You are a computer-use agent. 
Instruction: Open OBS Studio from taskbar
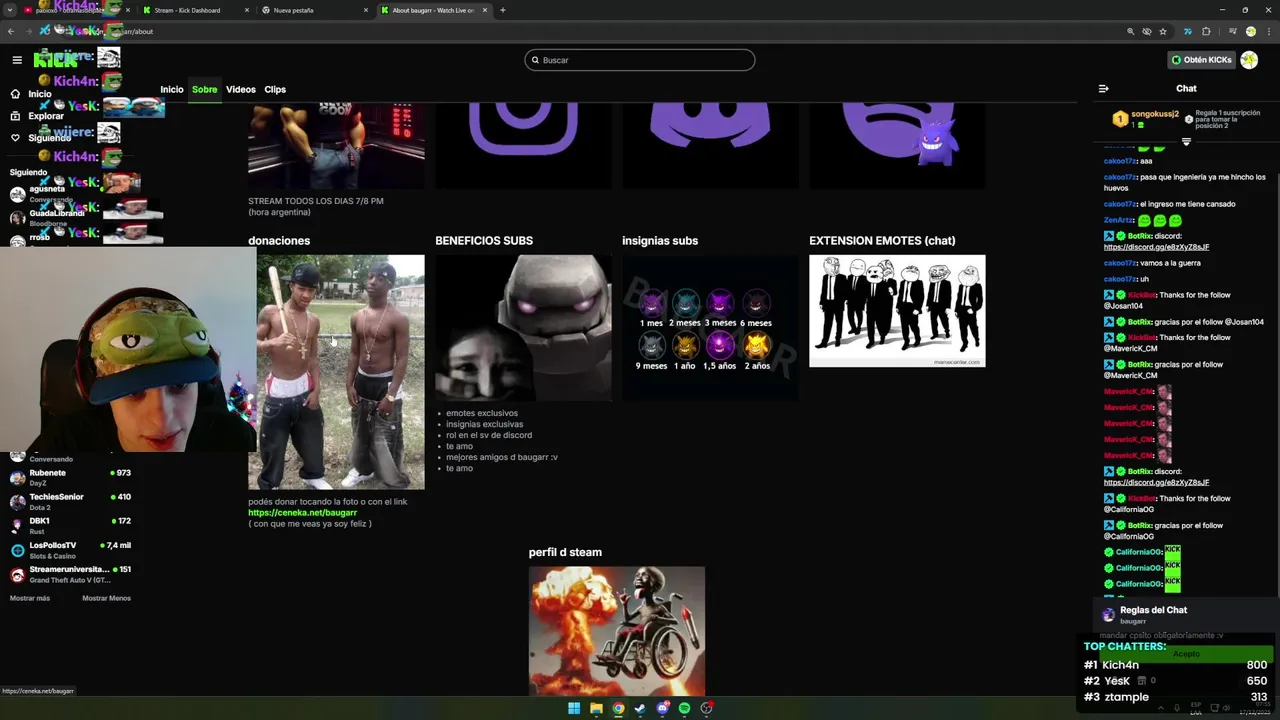click(706, 708)
